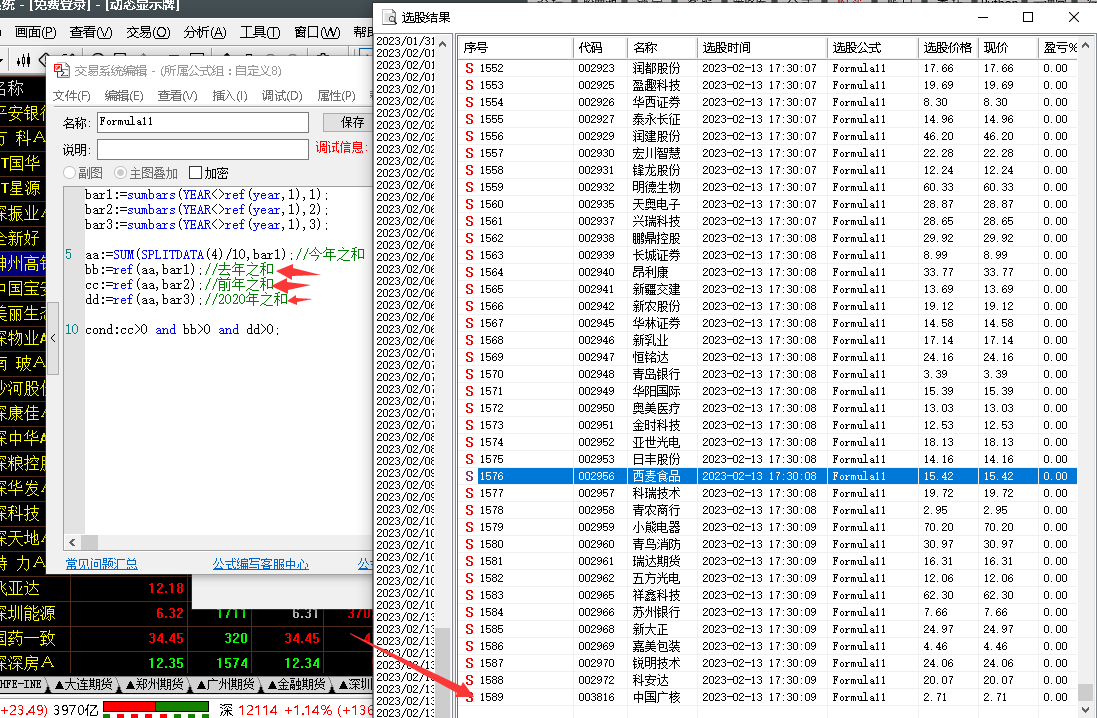Click the red-green market breadth bar
1097x718 pixels.
pos(156,708)
